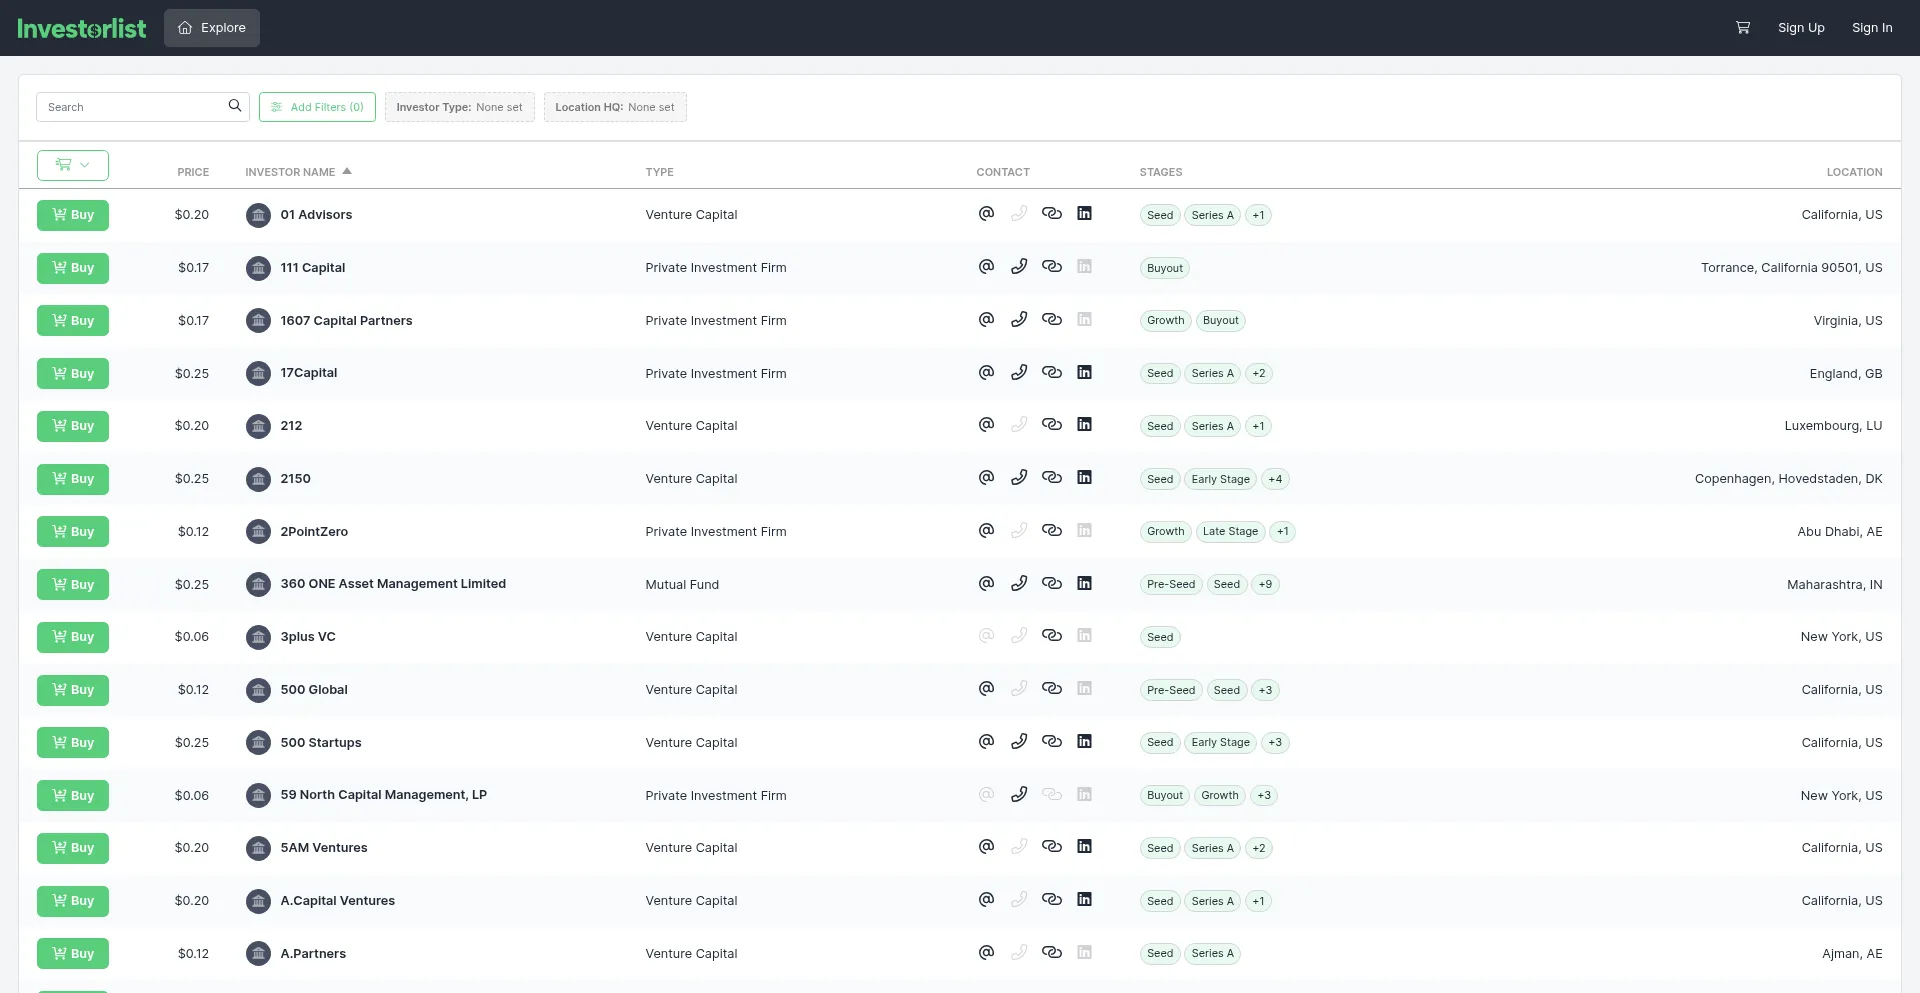Image resolution: width=1920 pixels, height=993 pixels.
Task: Expand +9 stages for 360 ONE Asset Management
Action: click(1265, 585)
